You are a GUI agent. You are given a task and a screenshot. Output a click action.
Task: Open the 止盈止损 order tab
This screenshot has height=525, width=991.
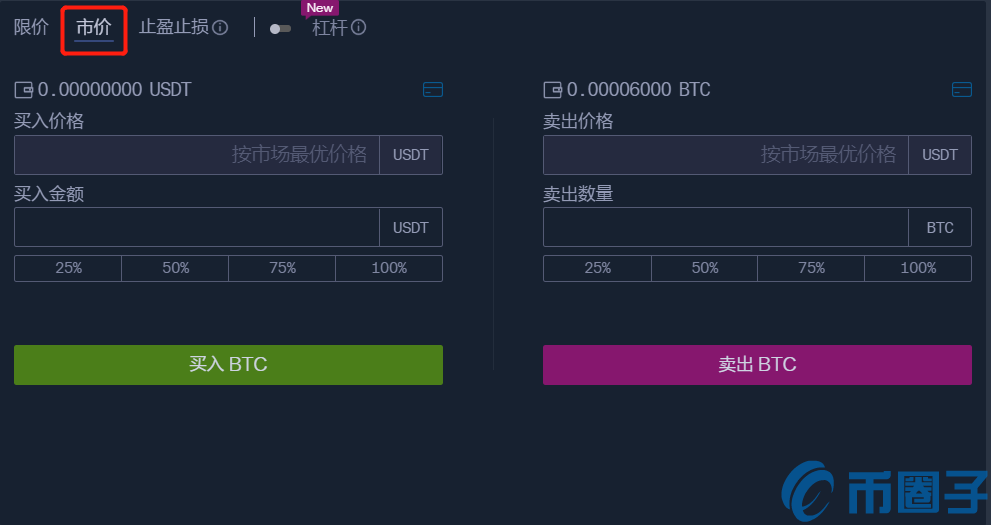(x=173, y=27)
